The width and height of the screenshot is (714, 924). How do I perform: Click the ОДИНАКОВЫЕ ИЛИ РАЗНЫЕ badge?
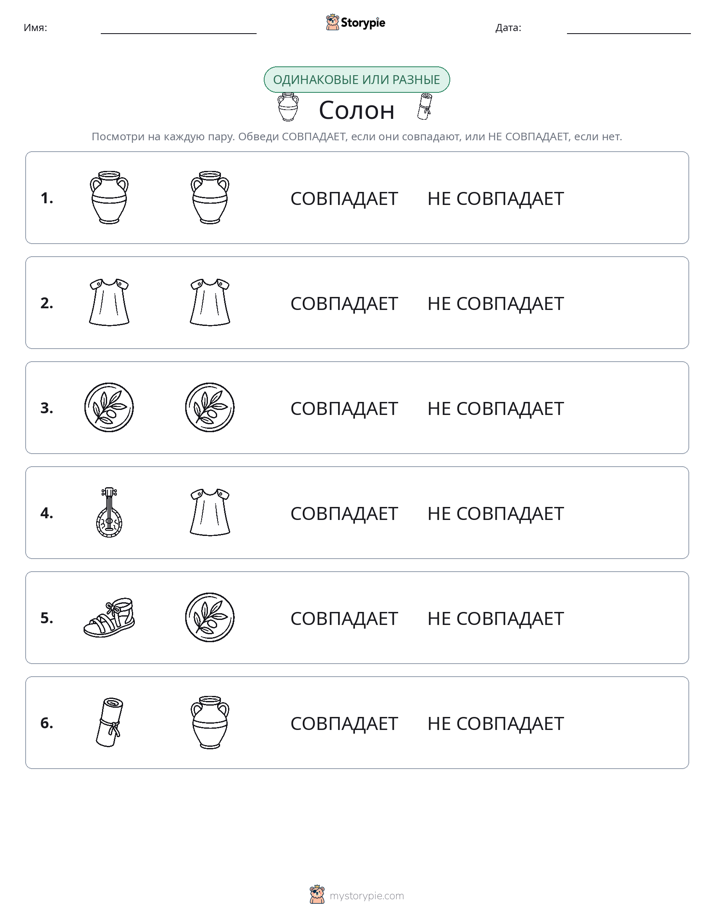point(356,80)
